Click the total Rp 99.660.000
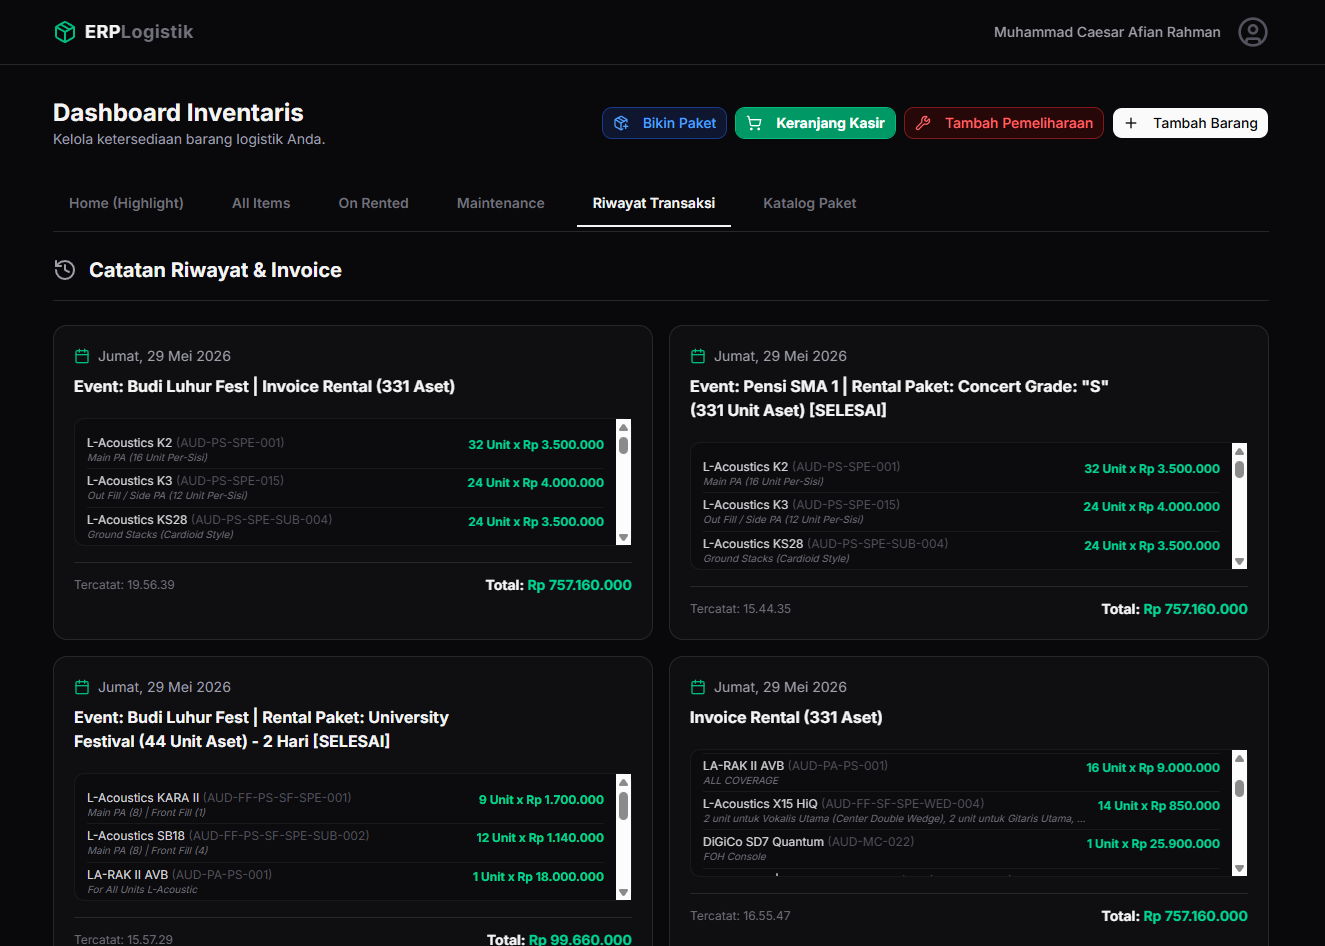The height and width of the screenshot is (946, 1325). pos(580,940)
